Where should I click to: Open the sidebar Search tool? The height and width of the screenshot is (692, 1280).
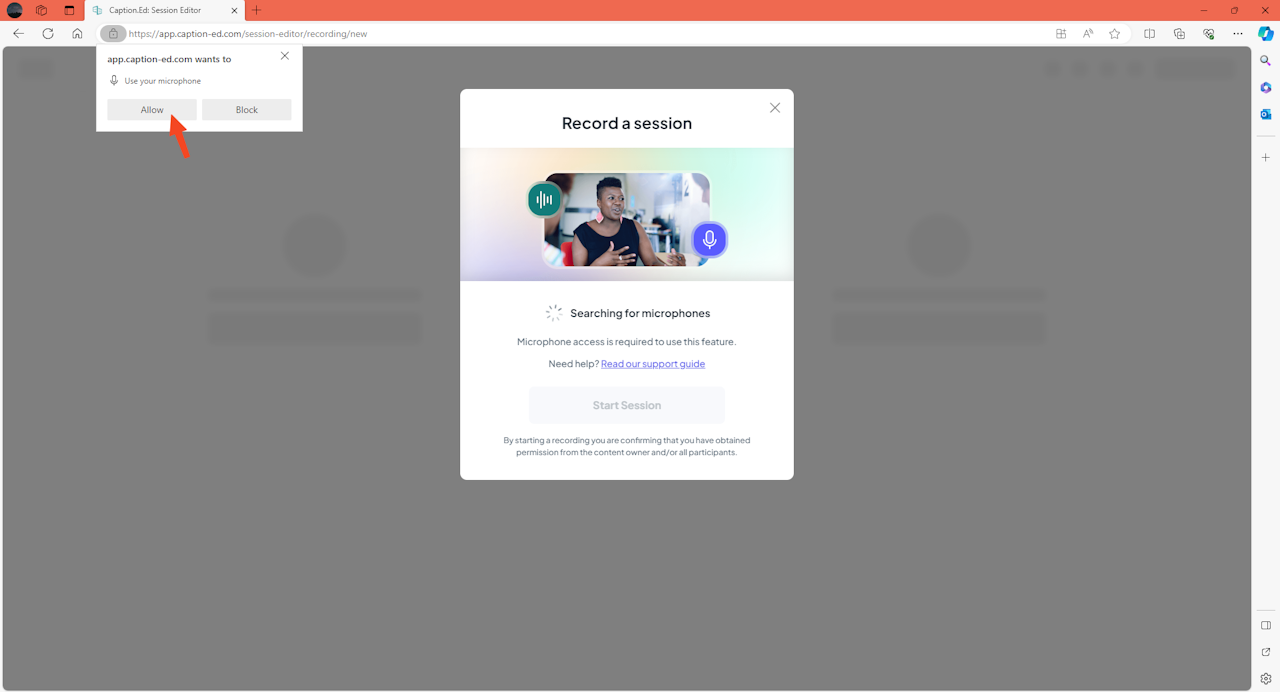coord(1266,61)
